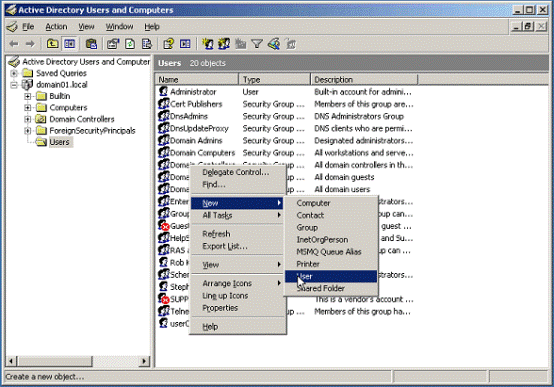
Task: Open the Help menu in menu bar
Action: [x=152, y=27]
